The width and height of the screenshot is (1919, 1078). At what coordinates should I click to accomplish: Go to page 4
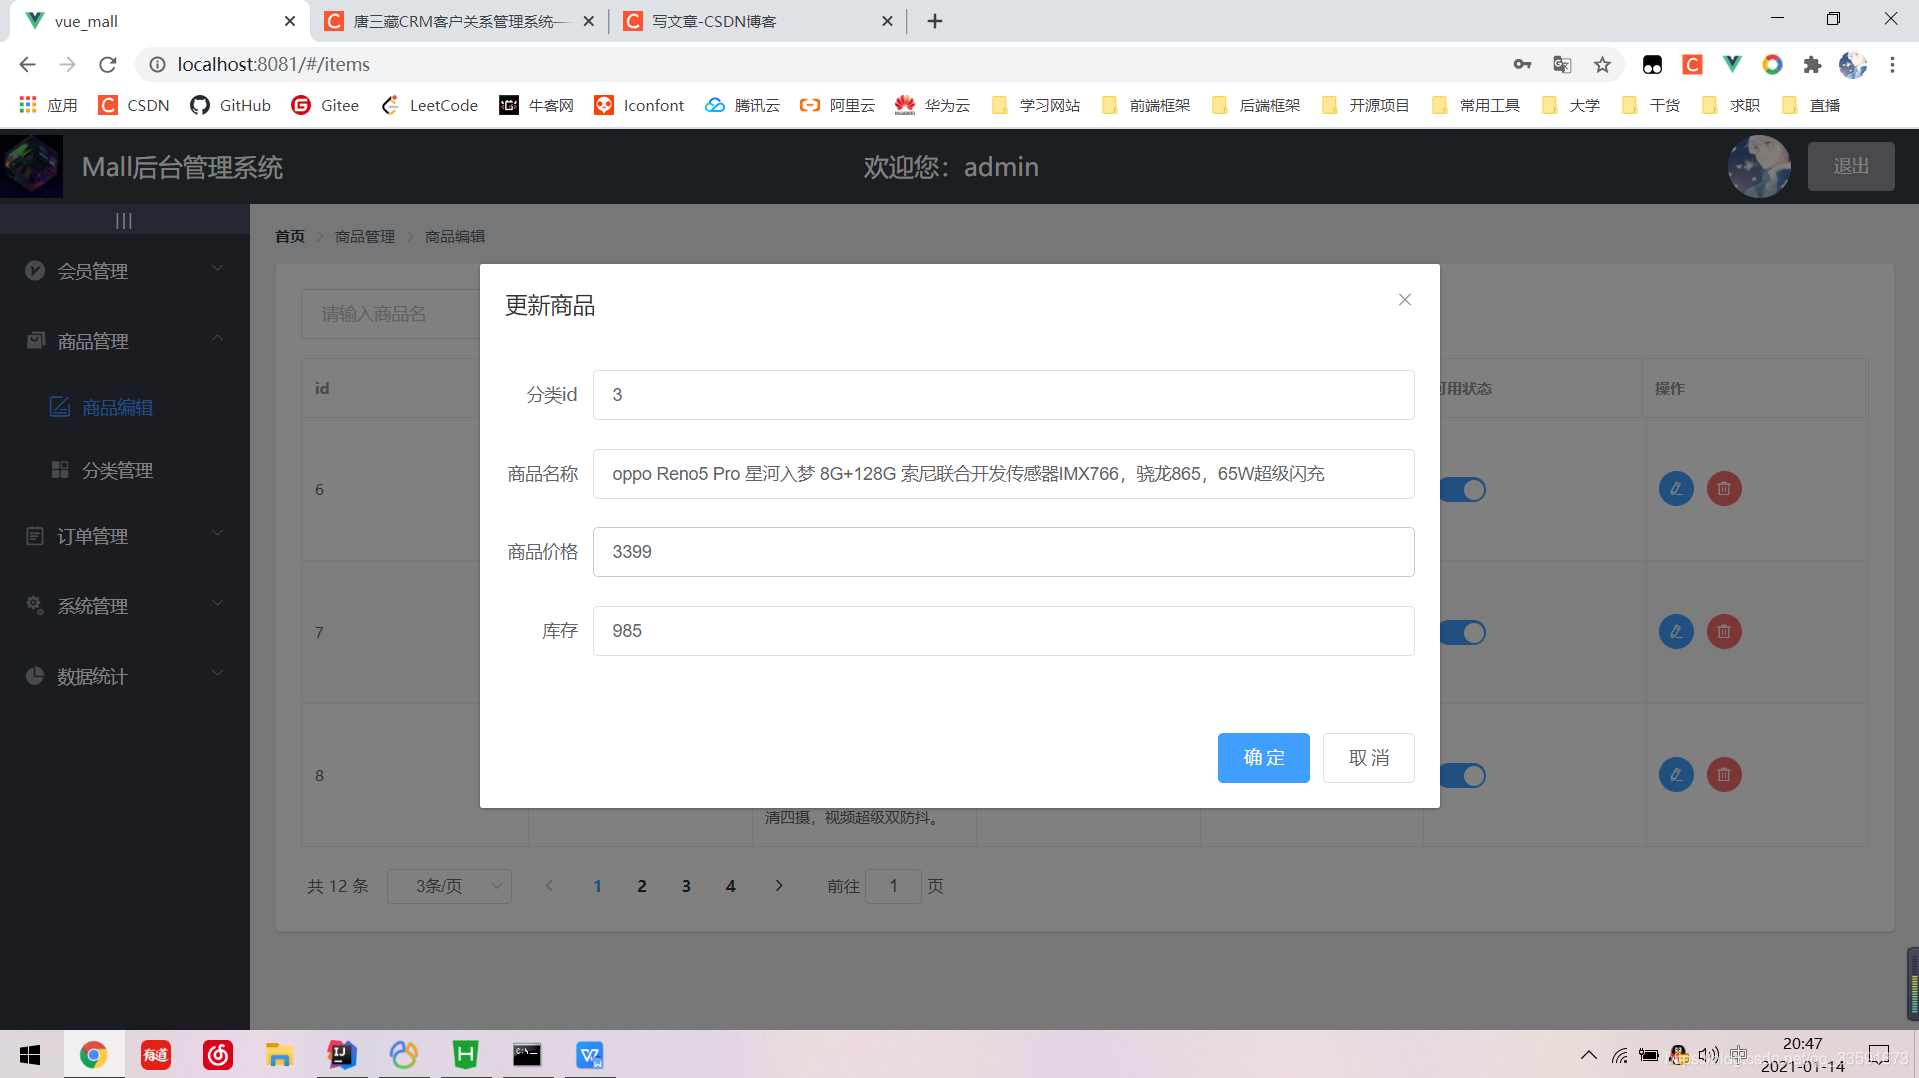tap(731, 887)
